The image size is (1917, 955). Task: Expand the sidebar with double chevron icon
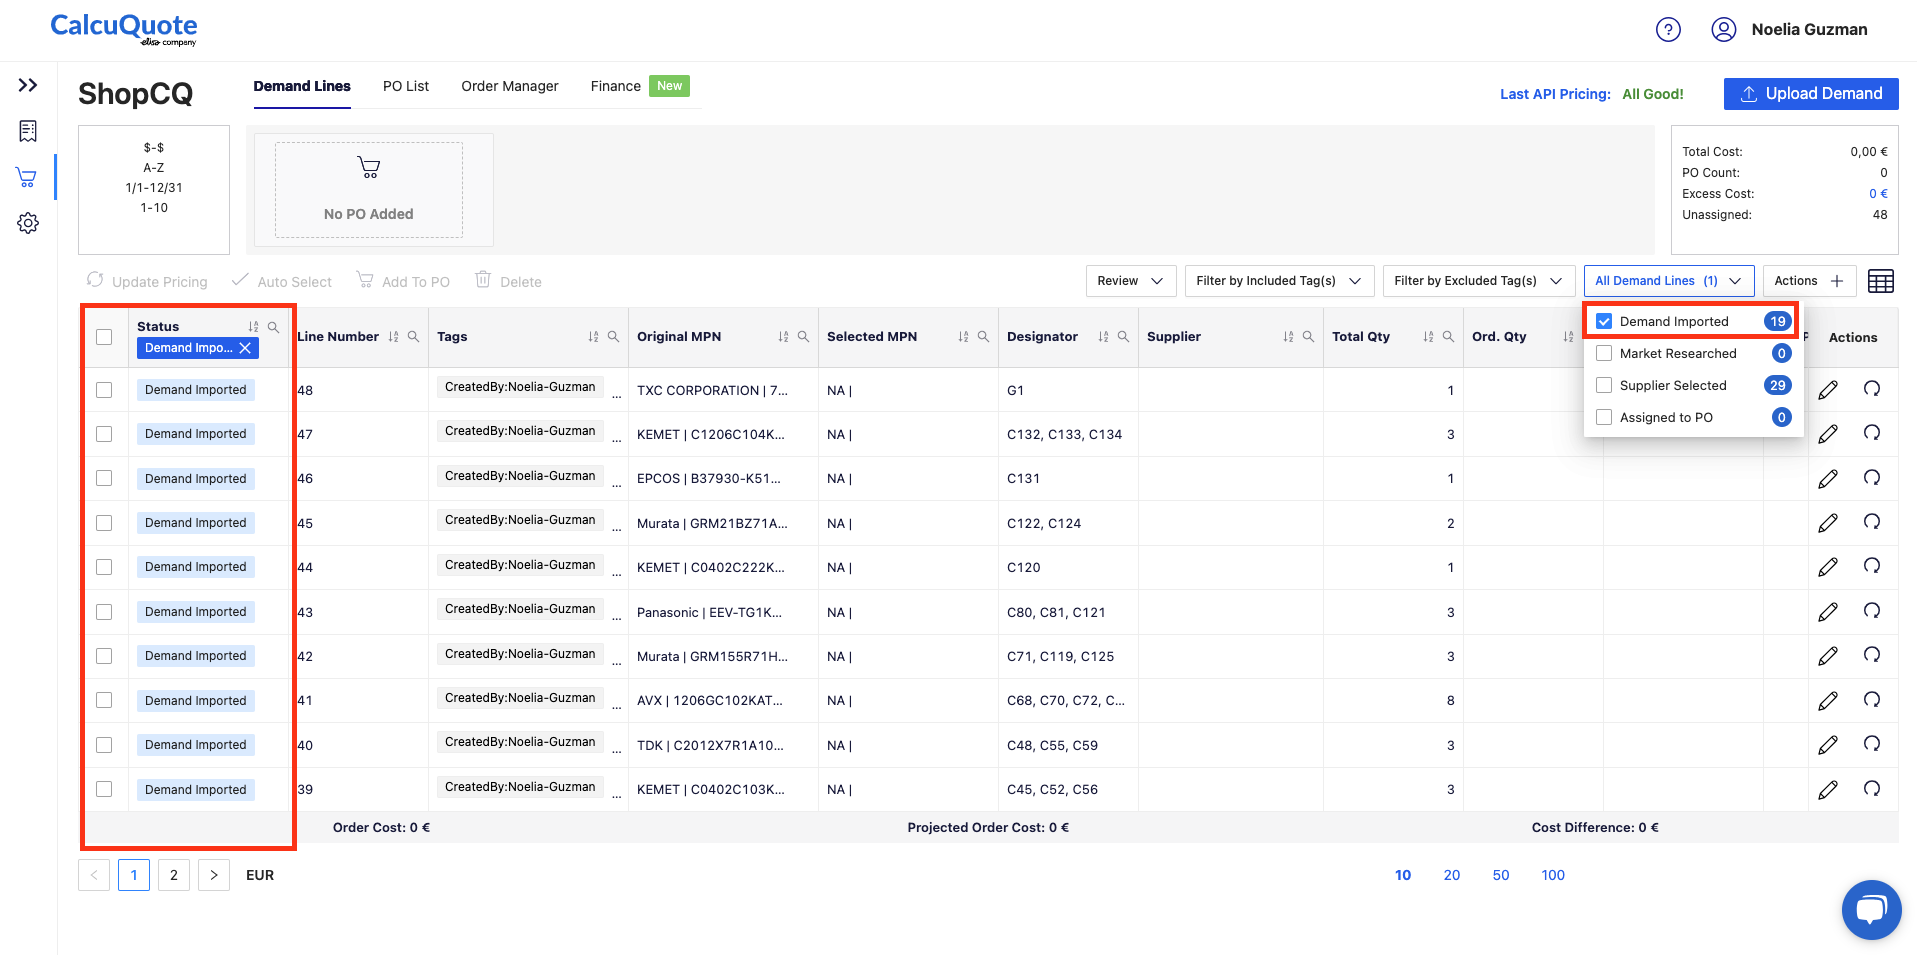point(28,85)
